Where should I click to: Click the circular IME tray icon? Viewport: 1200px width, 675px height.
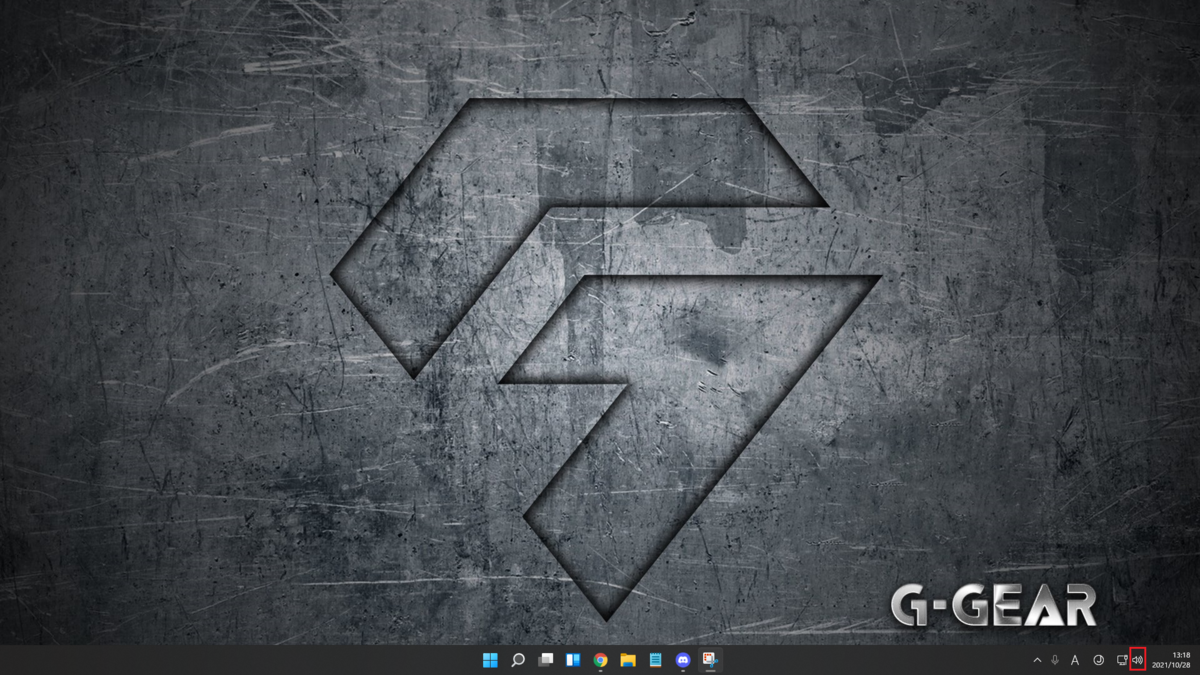(1098, 660)
